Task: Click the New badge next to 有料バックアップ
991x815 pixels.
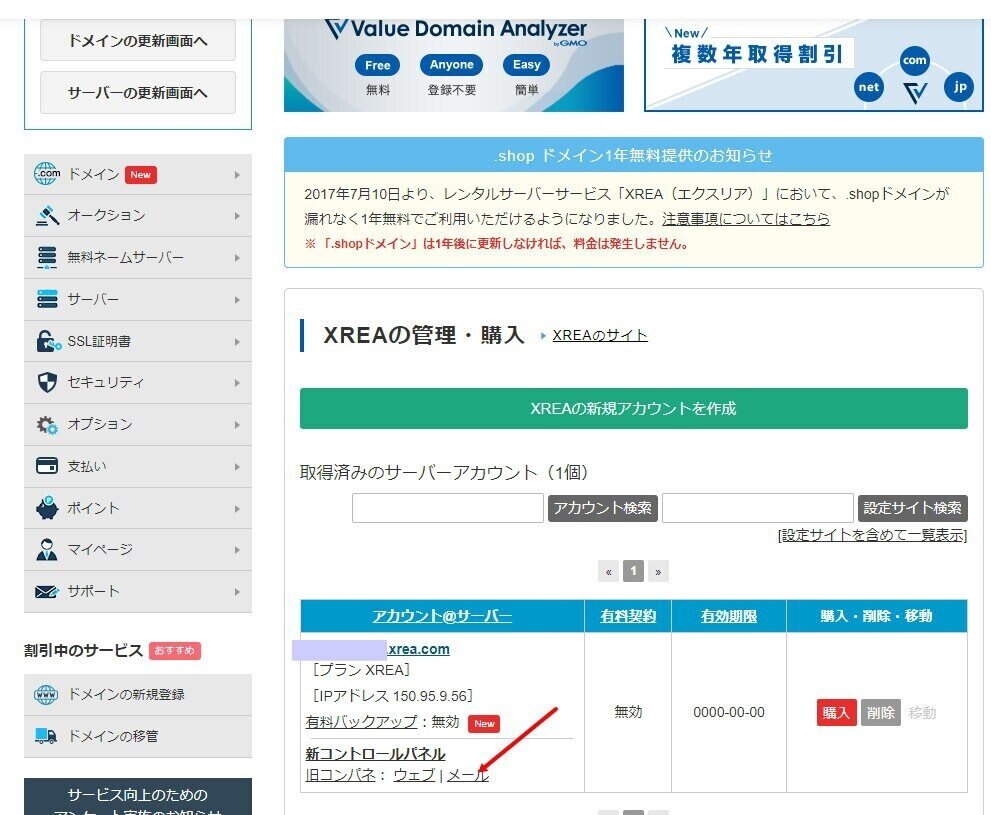Action: pyautogui.click(x=484, y=724)
